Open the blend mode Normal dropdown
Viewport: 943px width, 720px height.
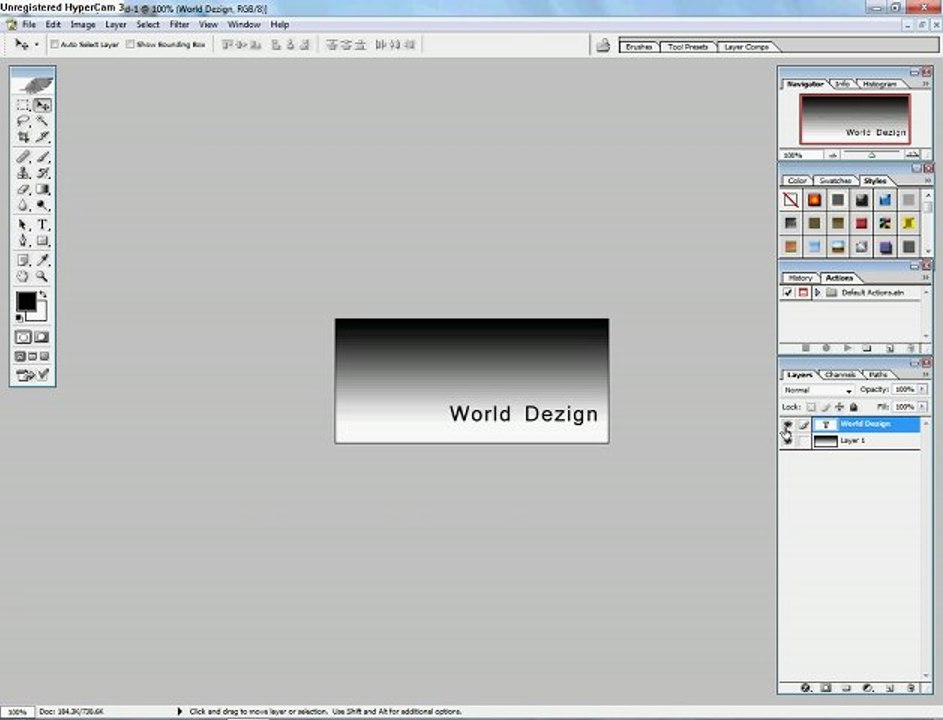click(x=818, y=390)
